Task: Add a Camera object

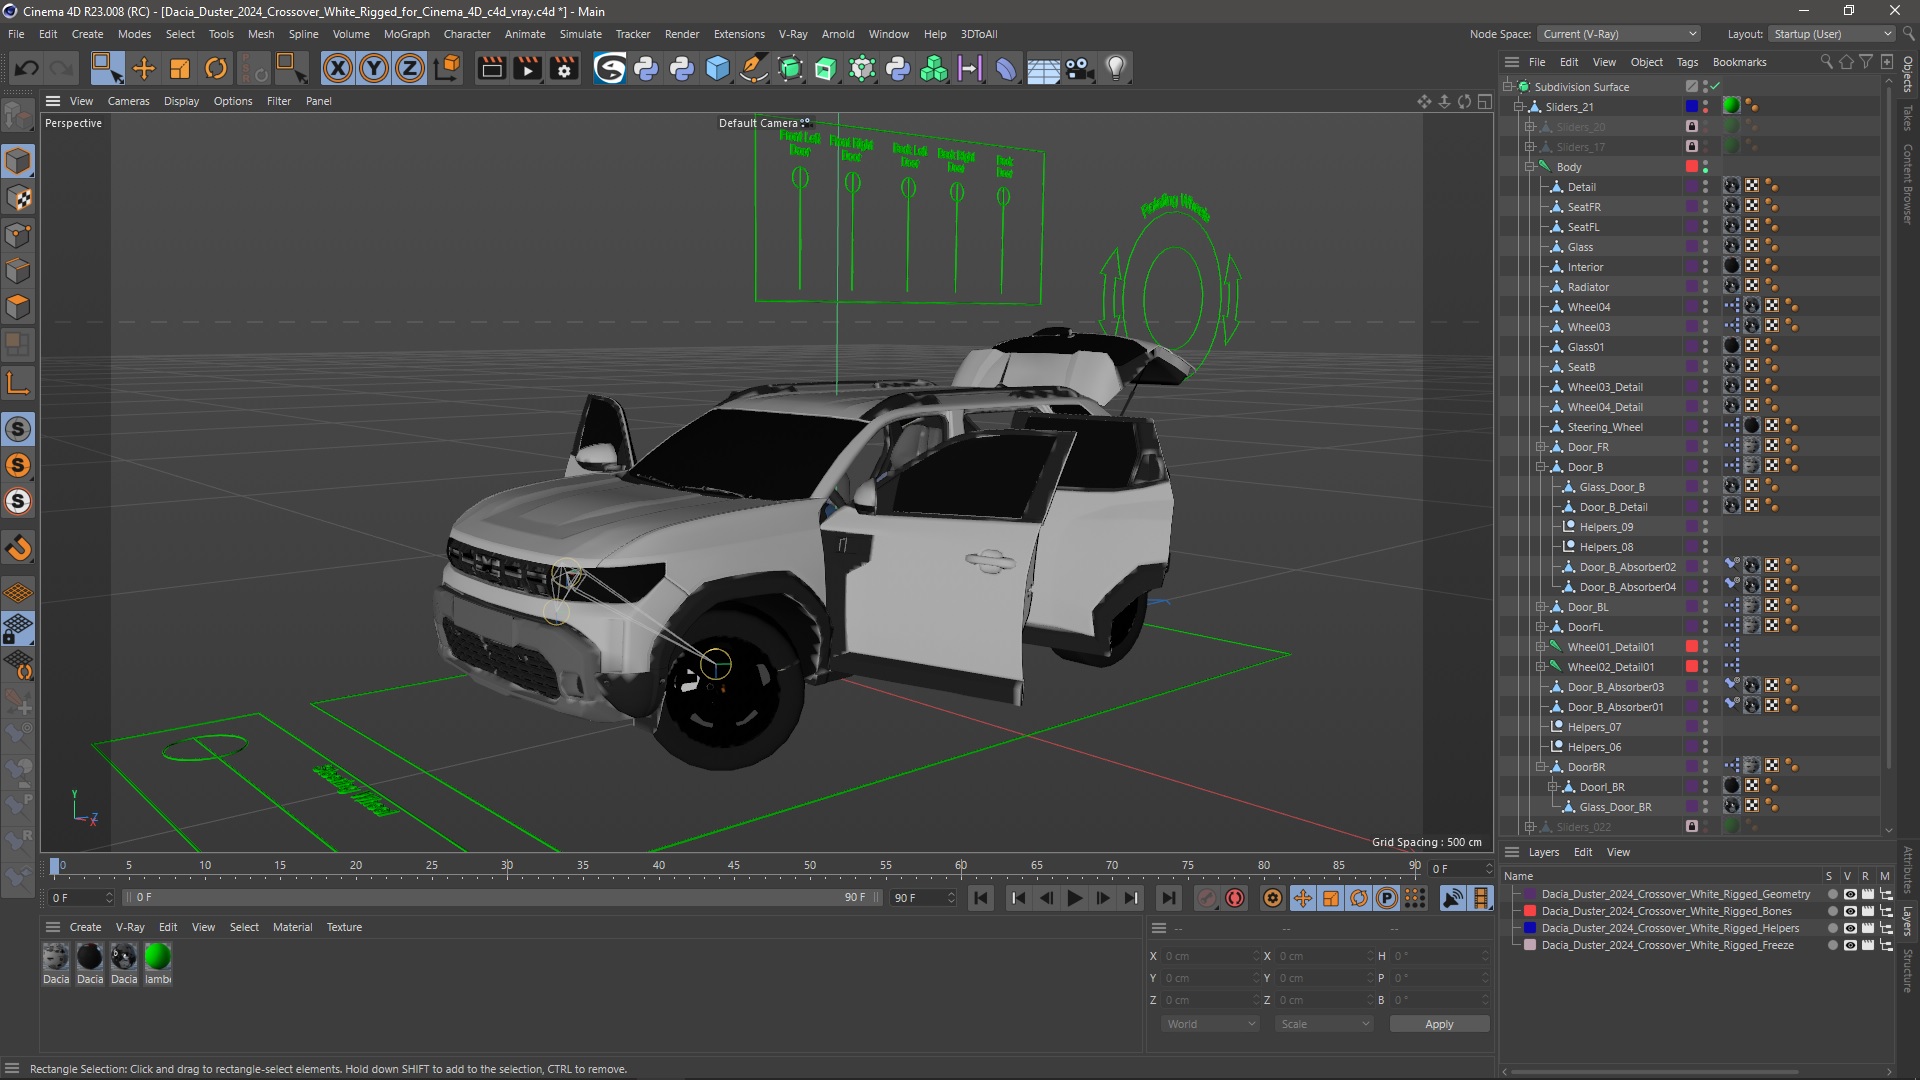Action: pos(1079,68)
